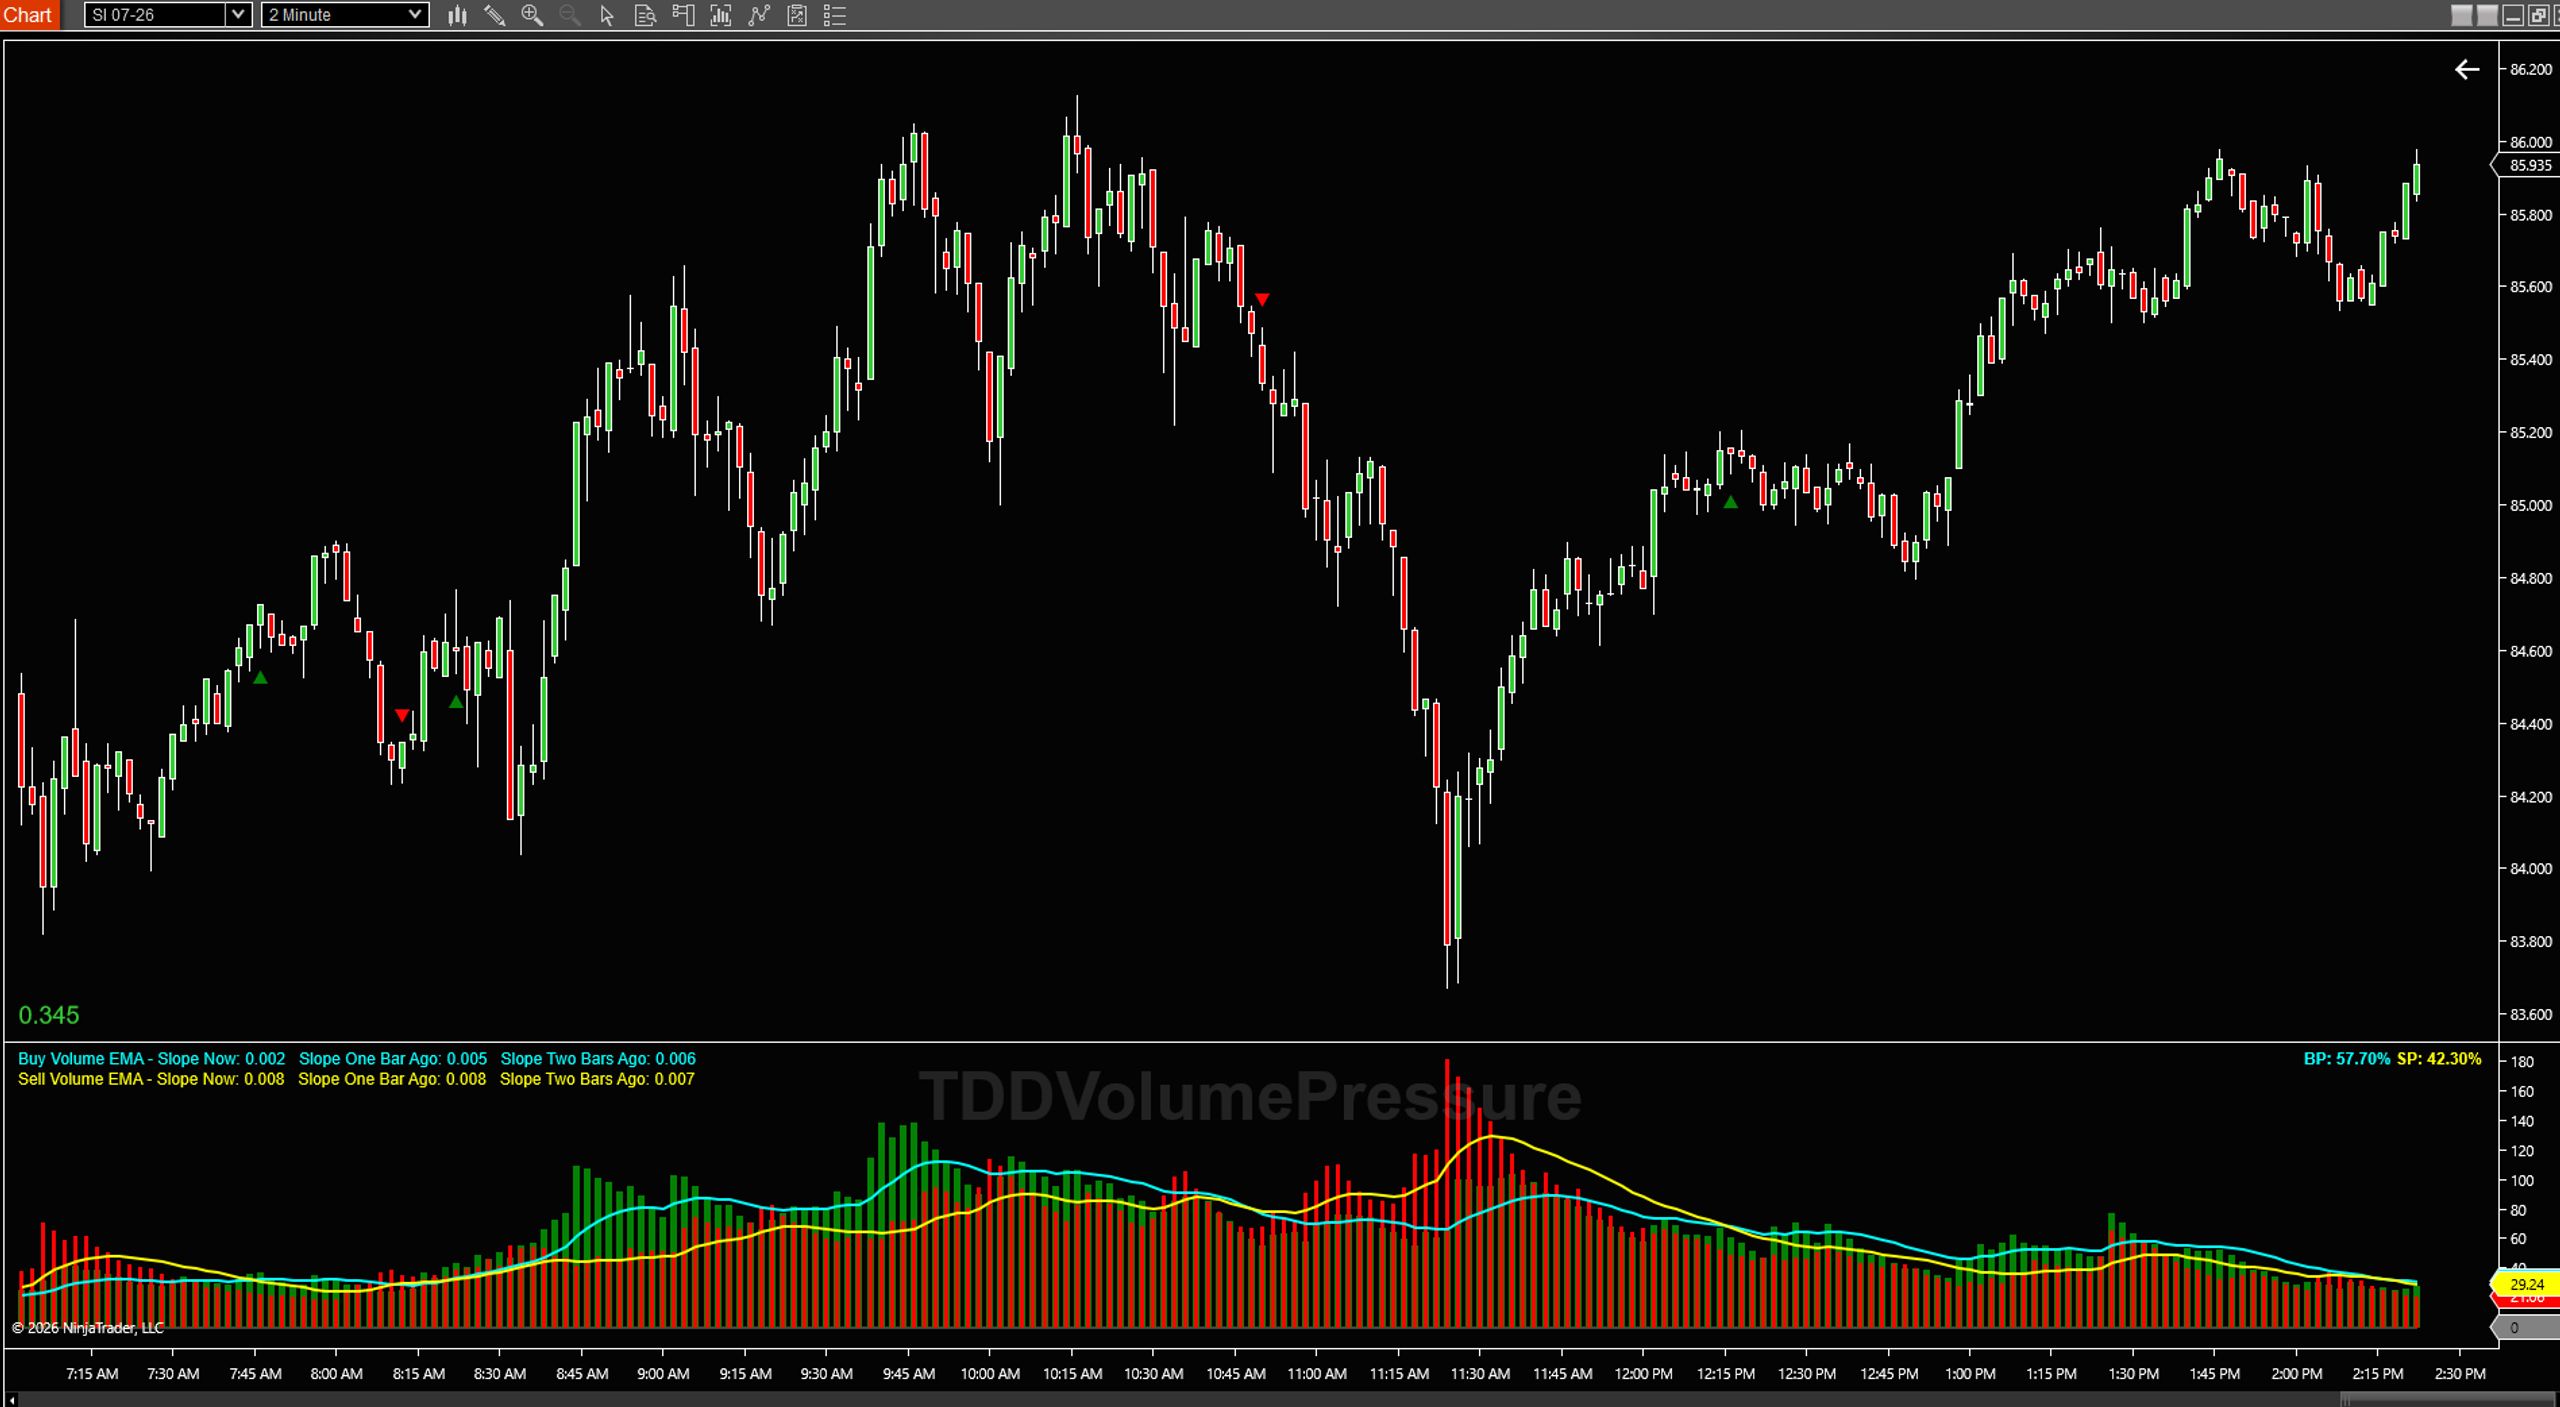Click the © 2026 NinjaTrader, LLC text

coord(88,1328)
